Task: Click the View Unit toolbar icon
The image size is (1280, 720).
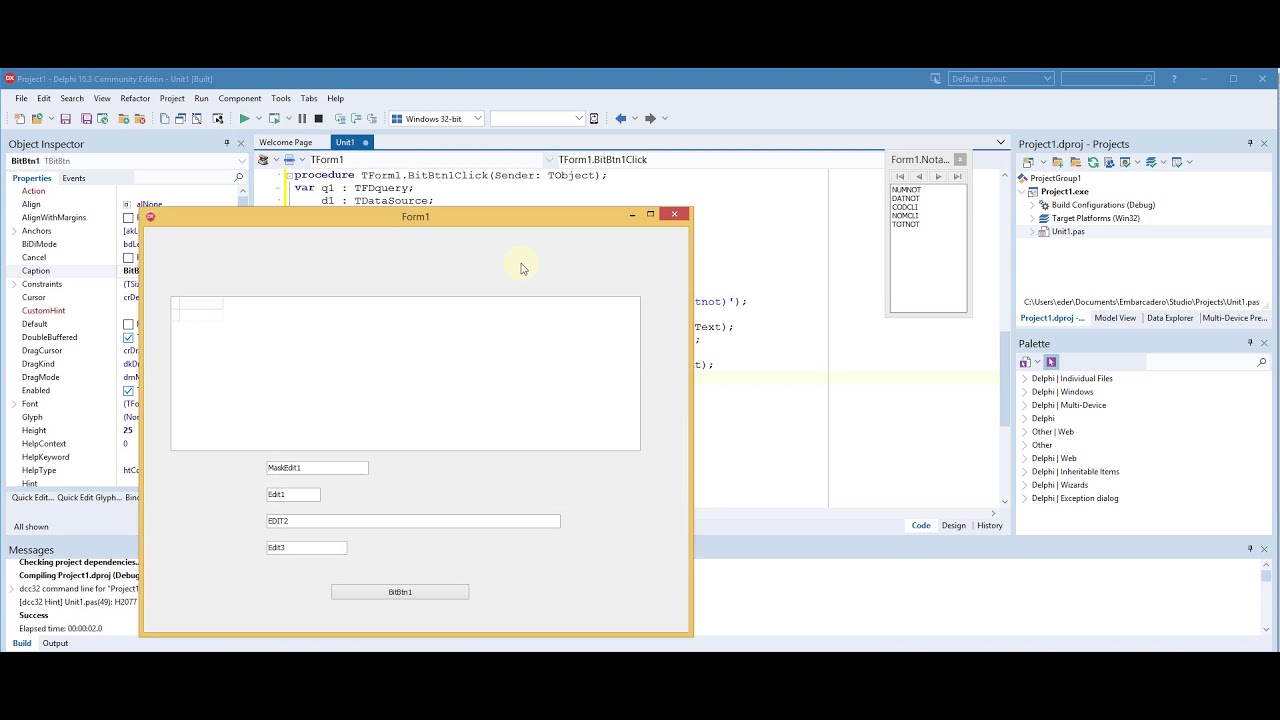Action: coord(165,118)
